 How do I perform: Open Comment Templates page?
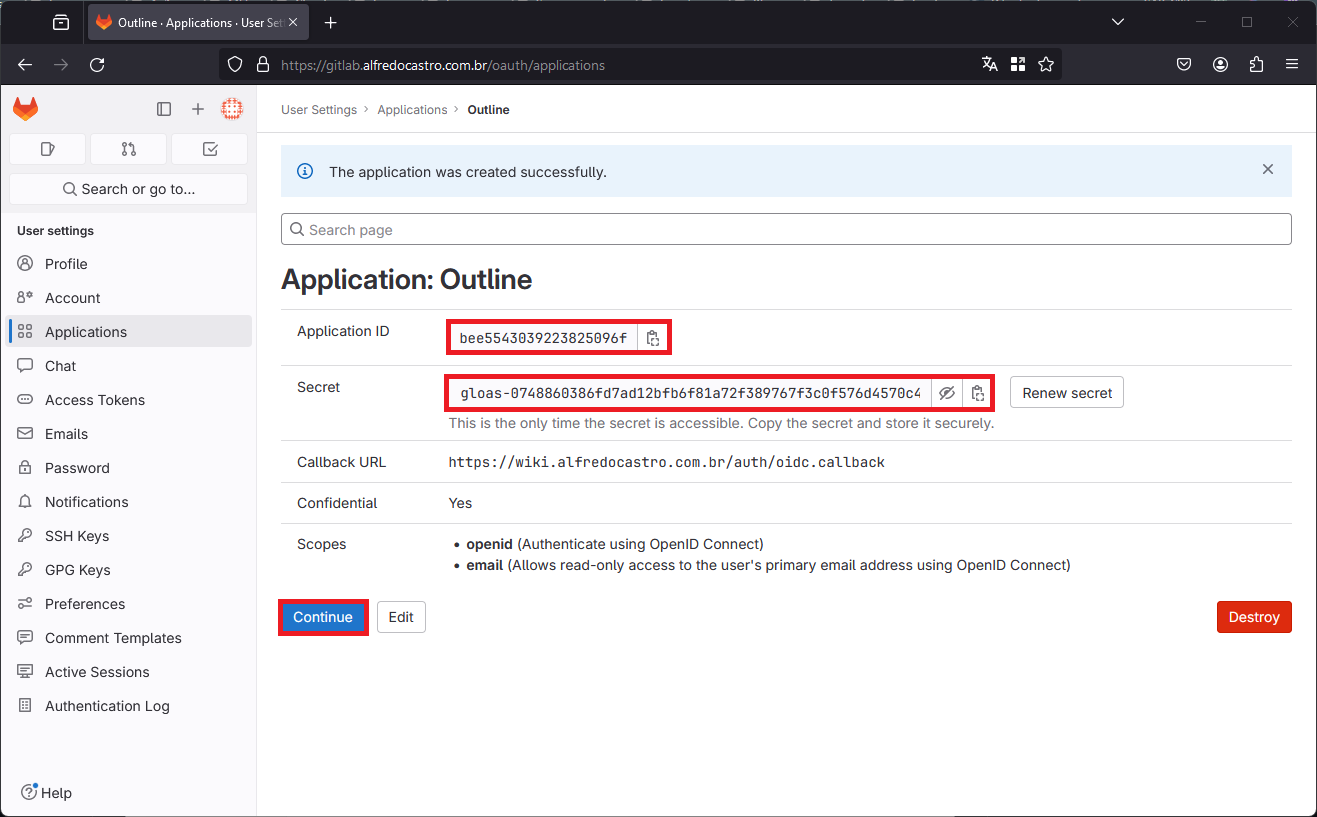coord(130,638)
